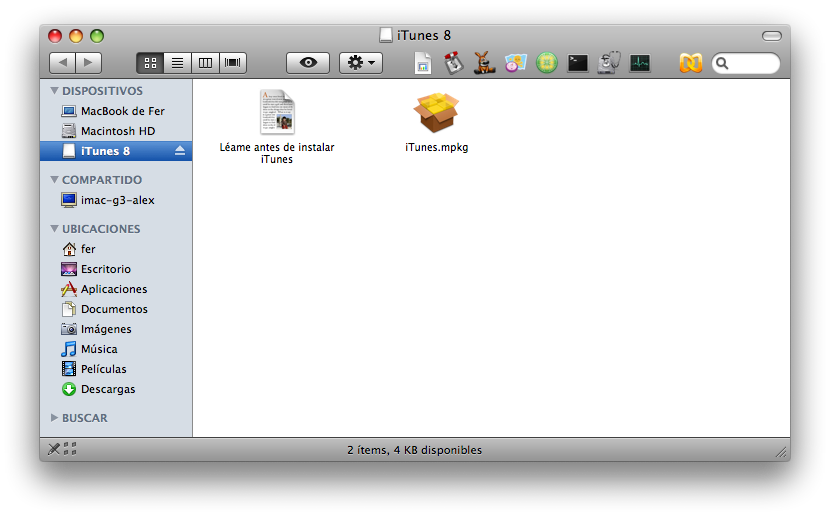Expand the BUSCAR section
This screenshot has height=516, width=830.
[x=54, y=418]
